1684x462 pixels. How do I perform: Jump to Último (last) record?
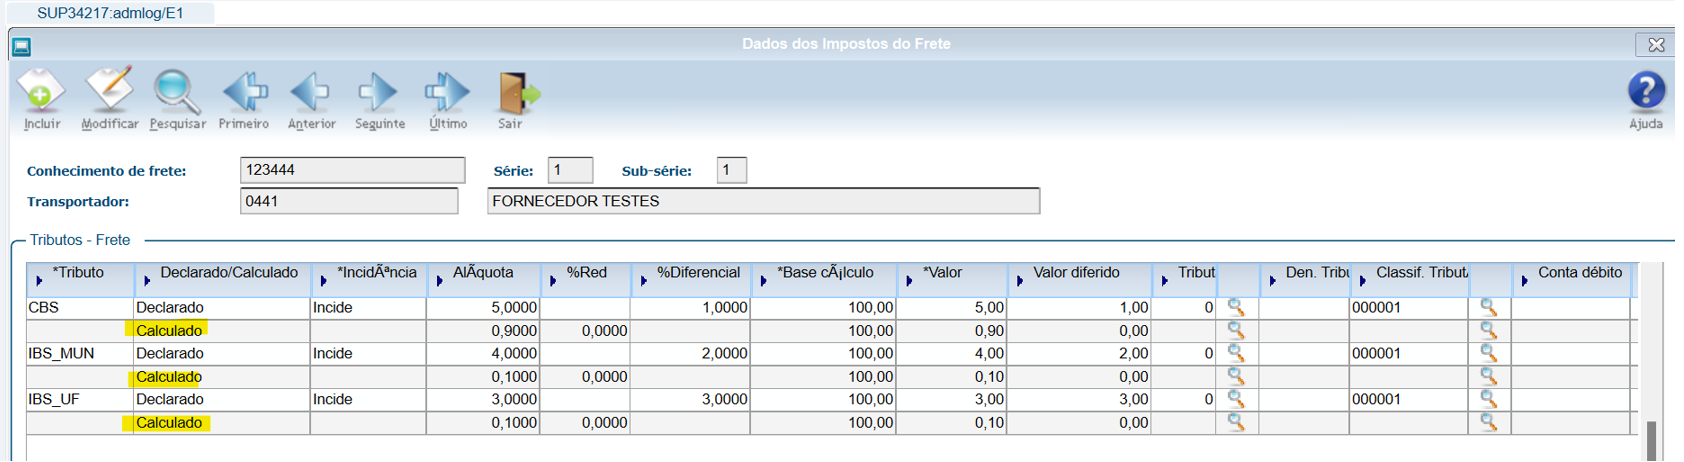click(x=447, y=92)
